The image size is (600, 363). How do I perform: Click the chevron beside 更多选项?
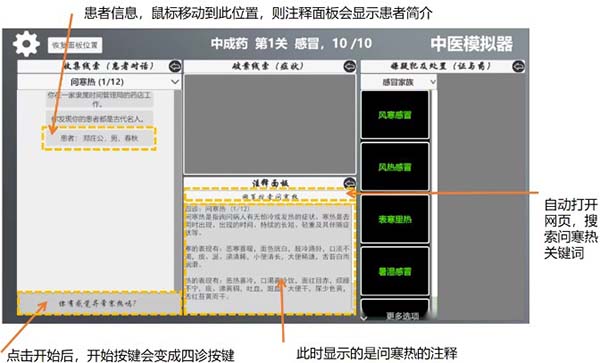click(364, 317)
